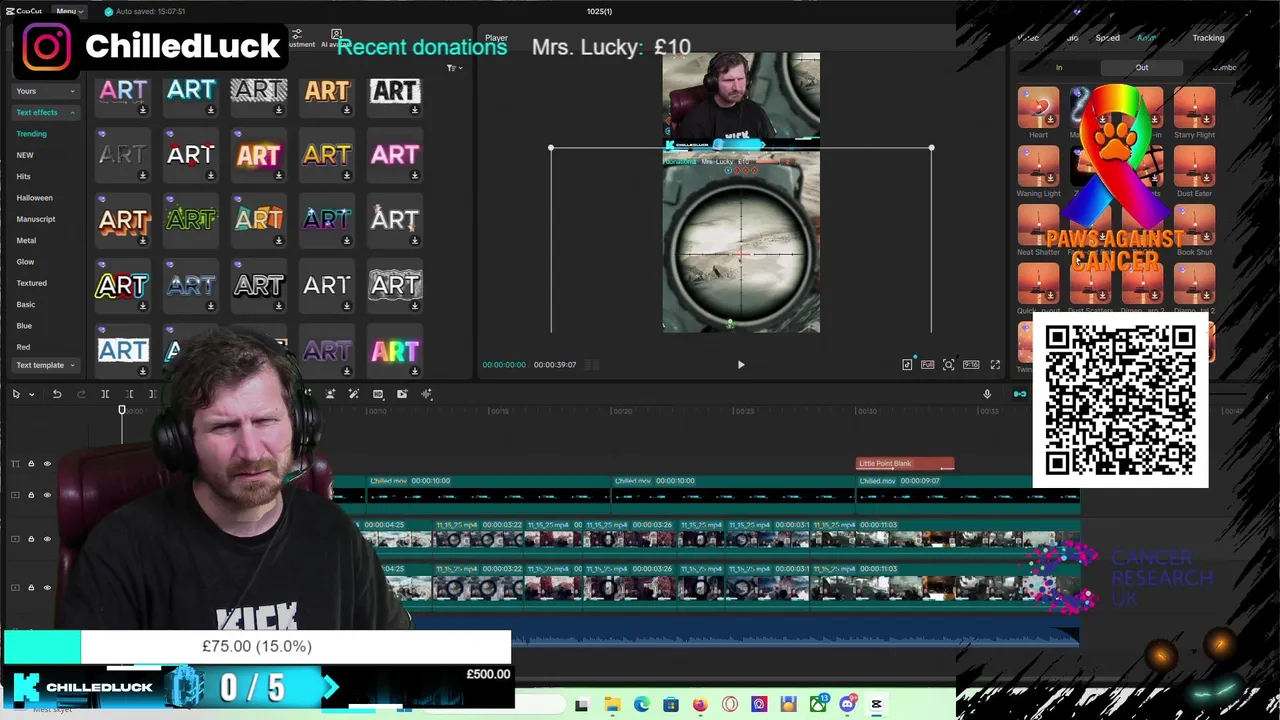This screenshot has width=1280, height=720.
Task: Select the Out animation tab
Action: click(x=1141, y=67)
